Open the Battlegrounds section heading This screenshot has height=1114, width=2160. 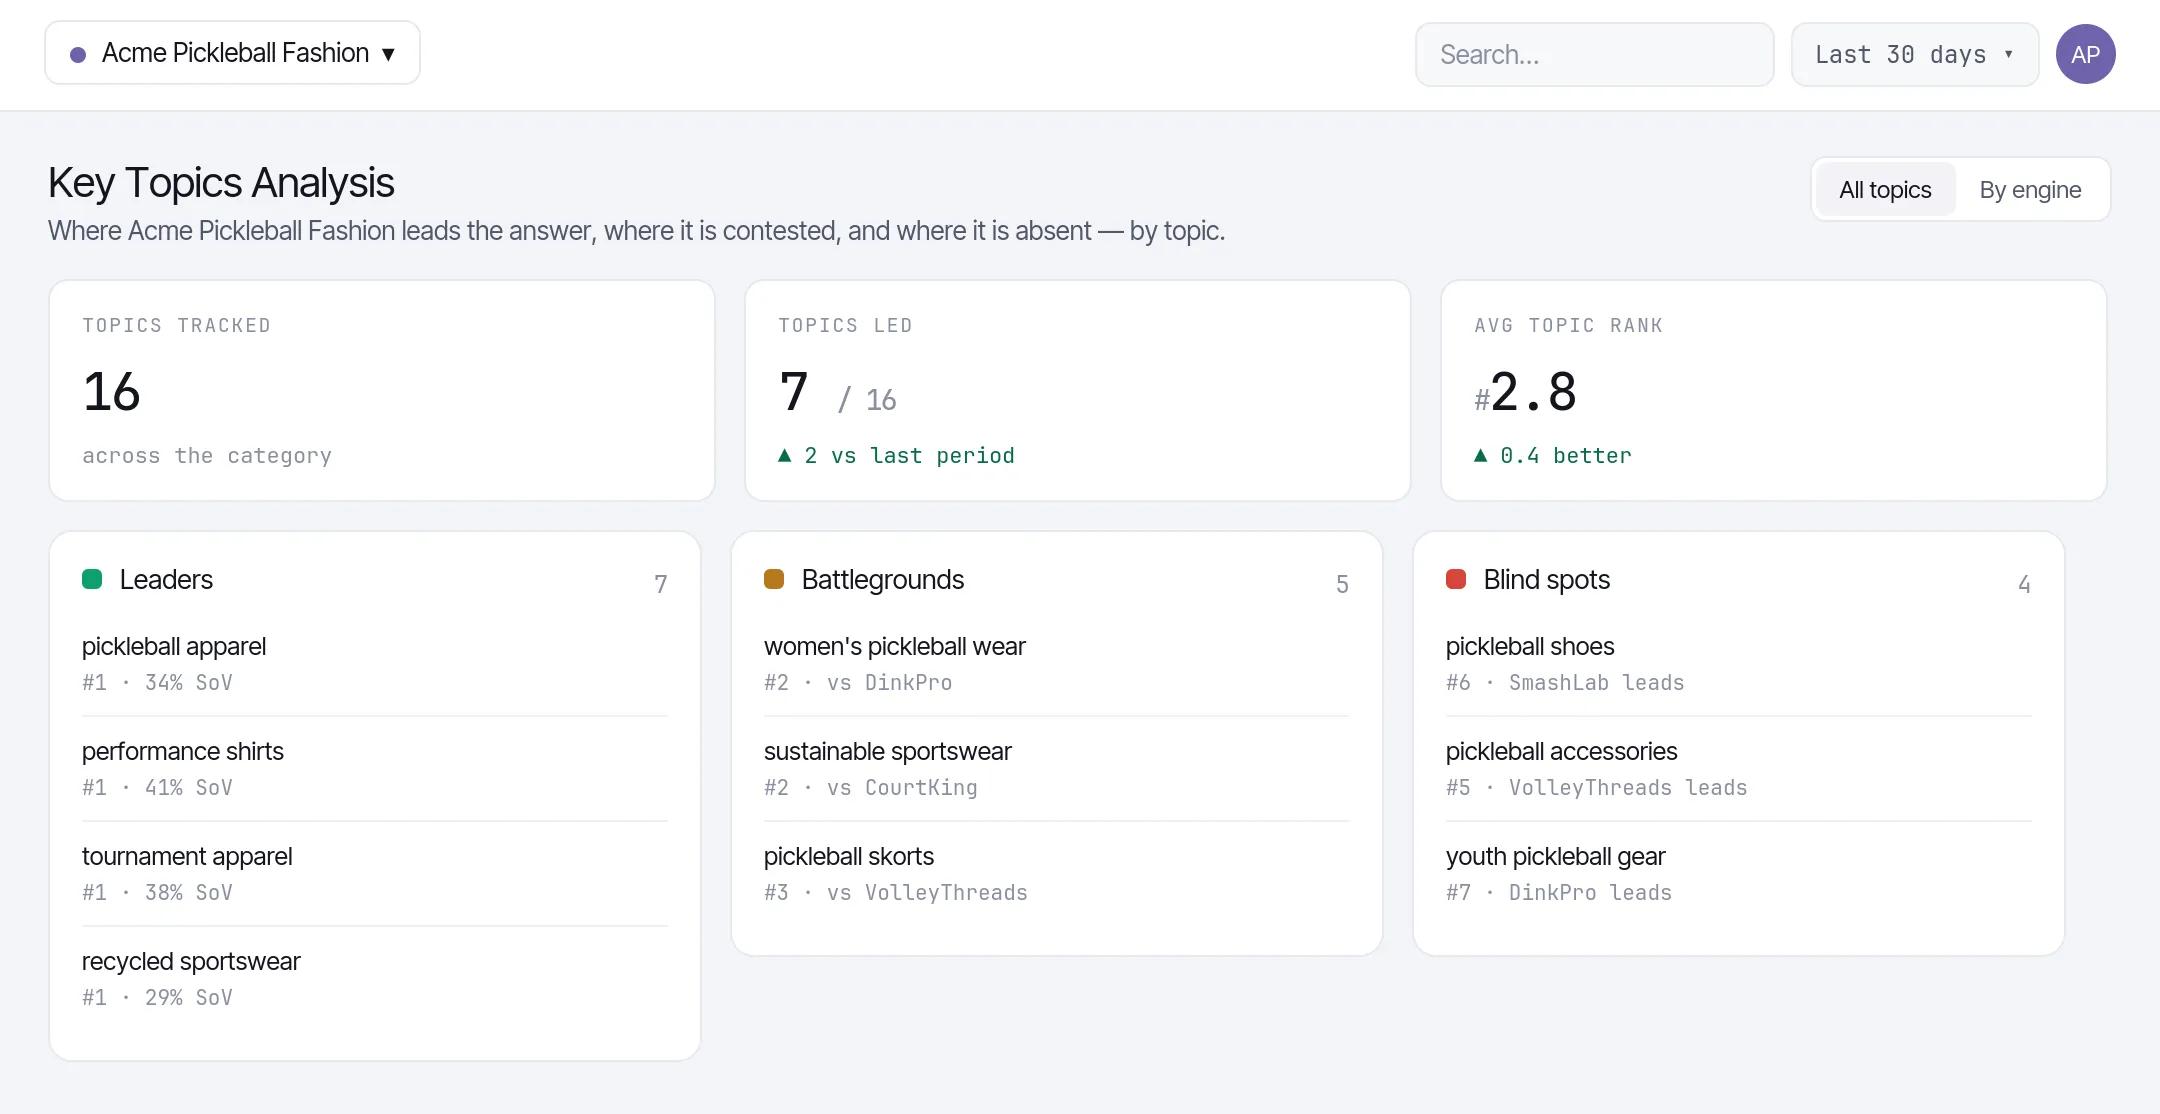pyautogui.click(x=882, y=580)
